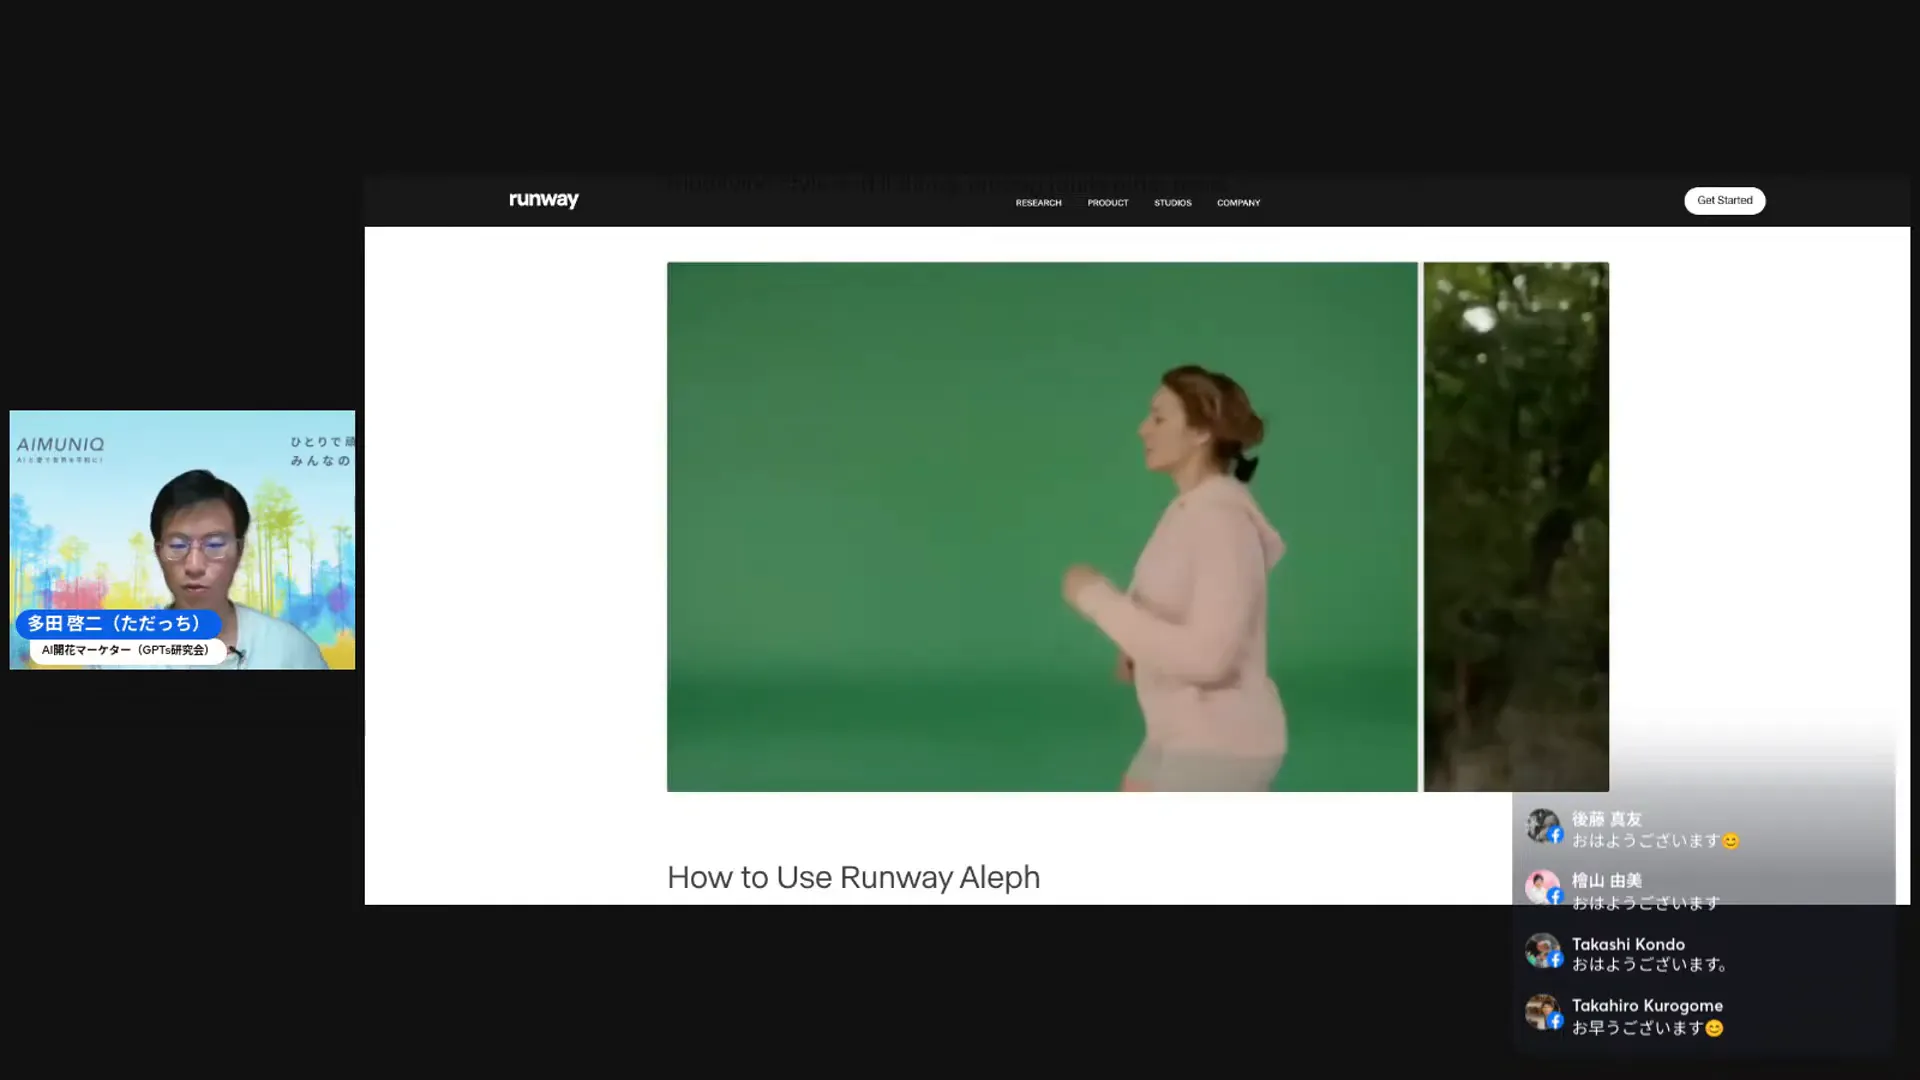Click the forest background video panel
The height and width of the screenshot is (1080, 1920).
pos(1516,527)
